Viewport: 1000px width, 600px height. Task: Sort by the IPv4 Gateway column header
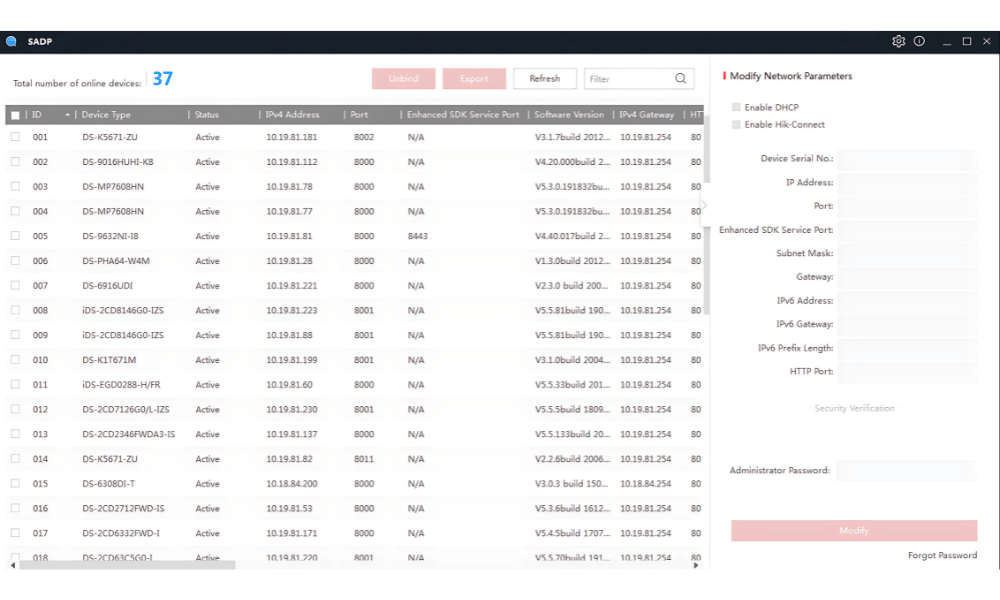click(647, 115)
